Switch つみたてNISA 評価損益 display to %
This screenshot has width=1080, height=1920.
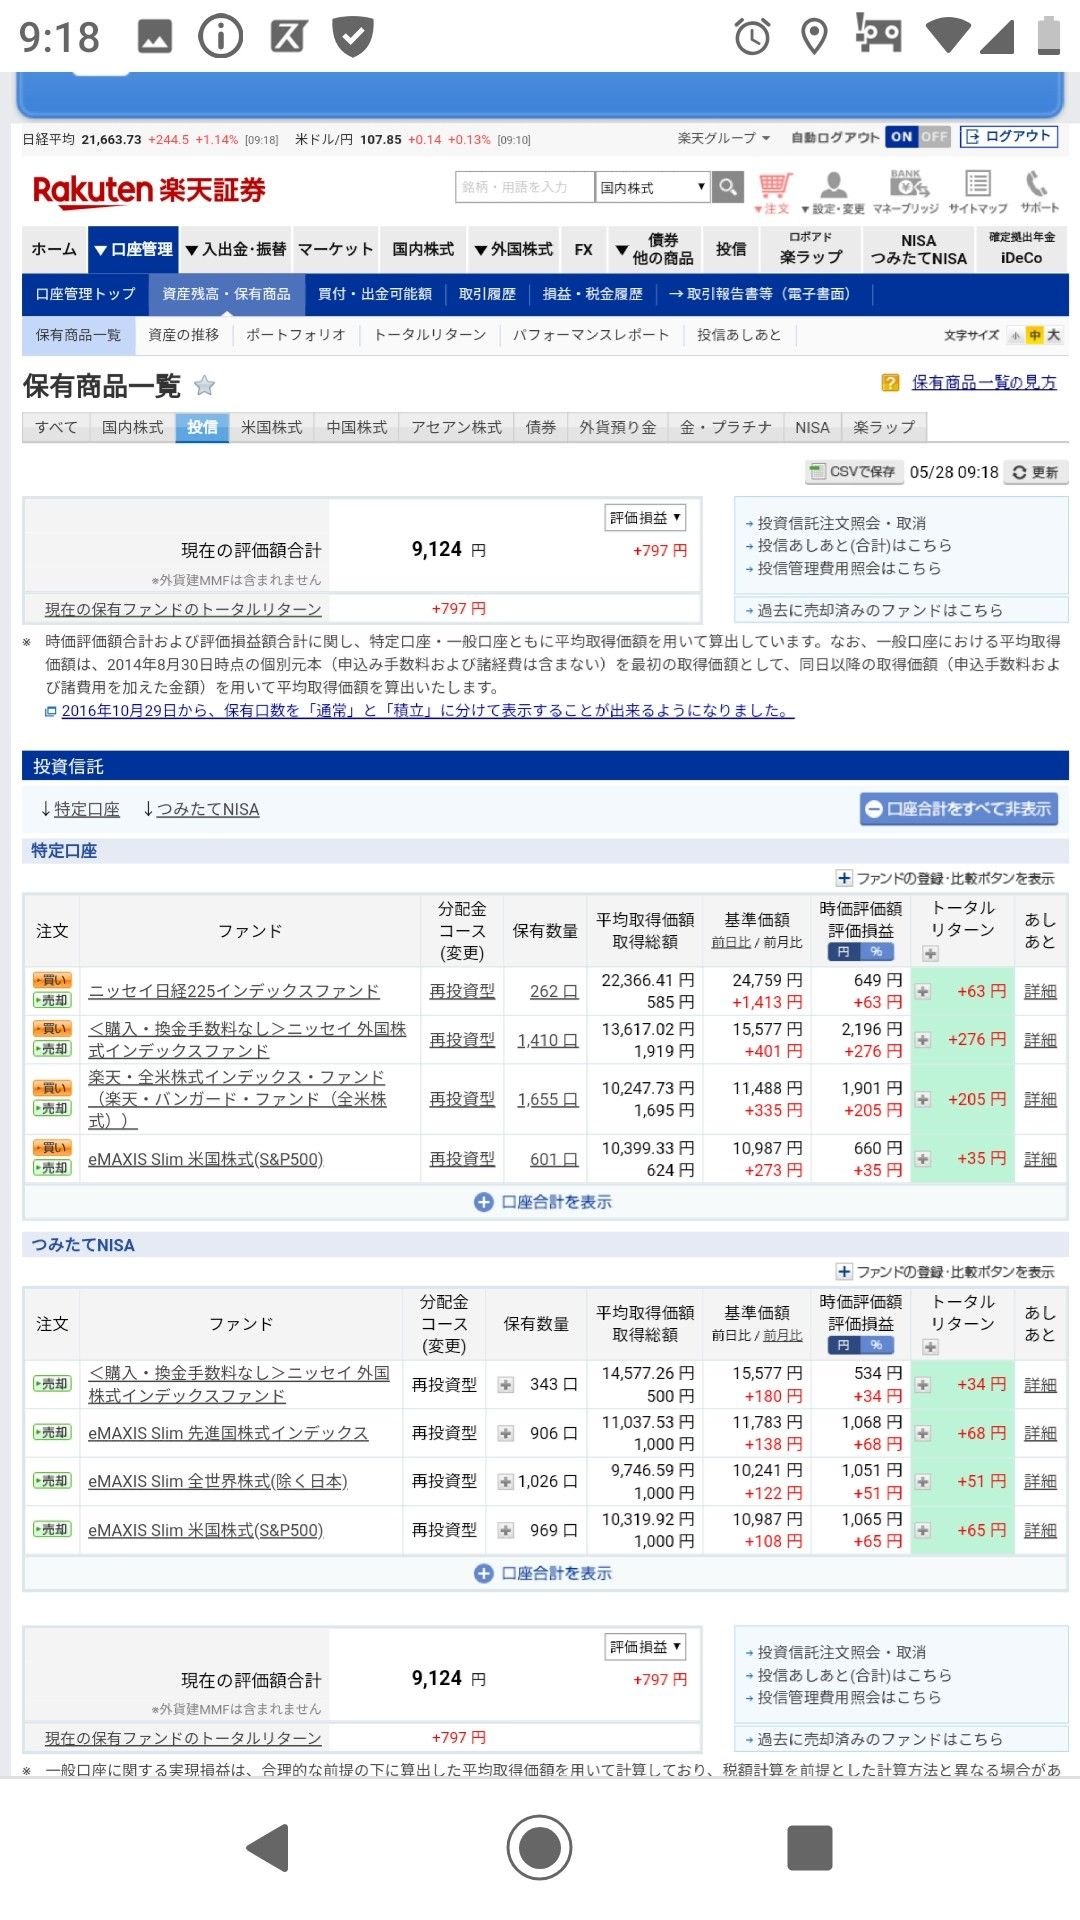point(877,1345)
